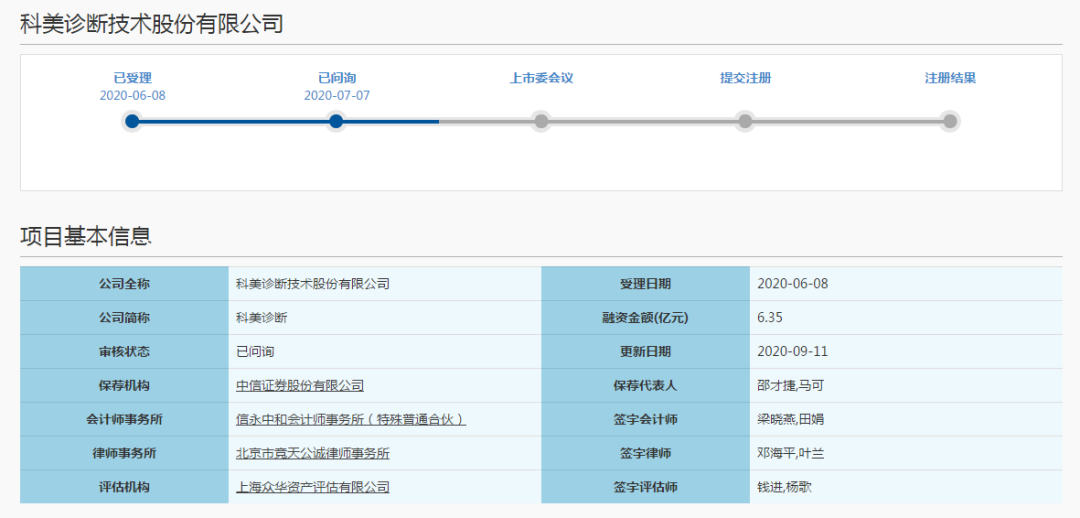The image size is (1080, 518).
Task: Select the 上市委会议 stage label
Action: pyautogui.click(x=541, y=78)
